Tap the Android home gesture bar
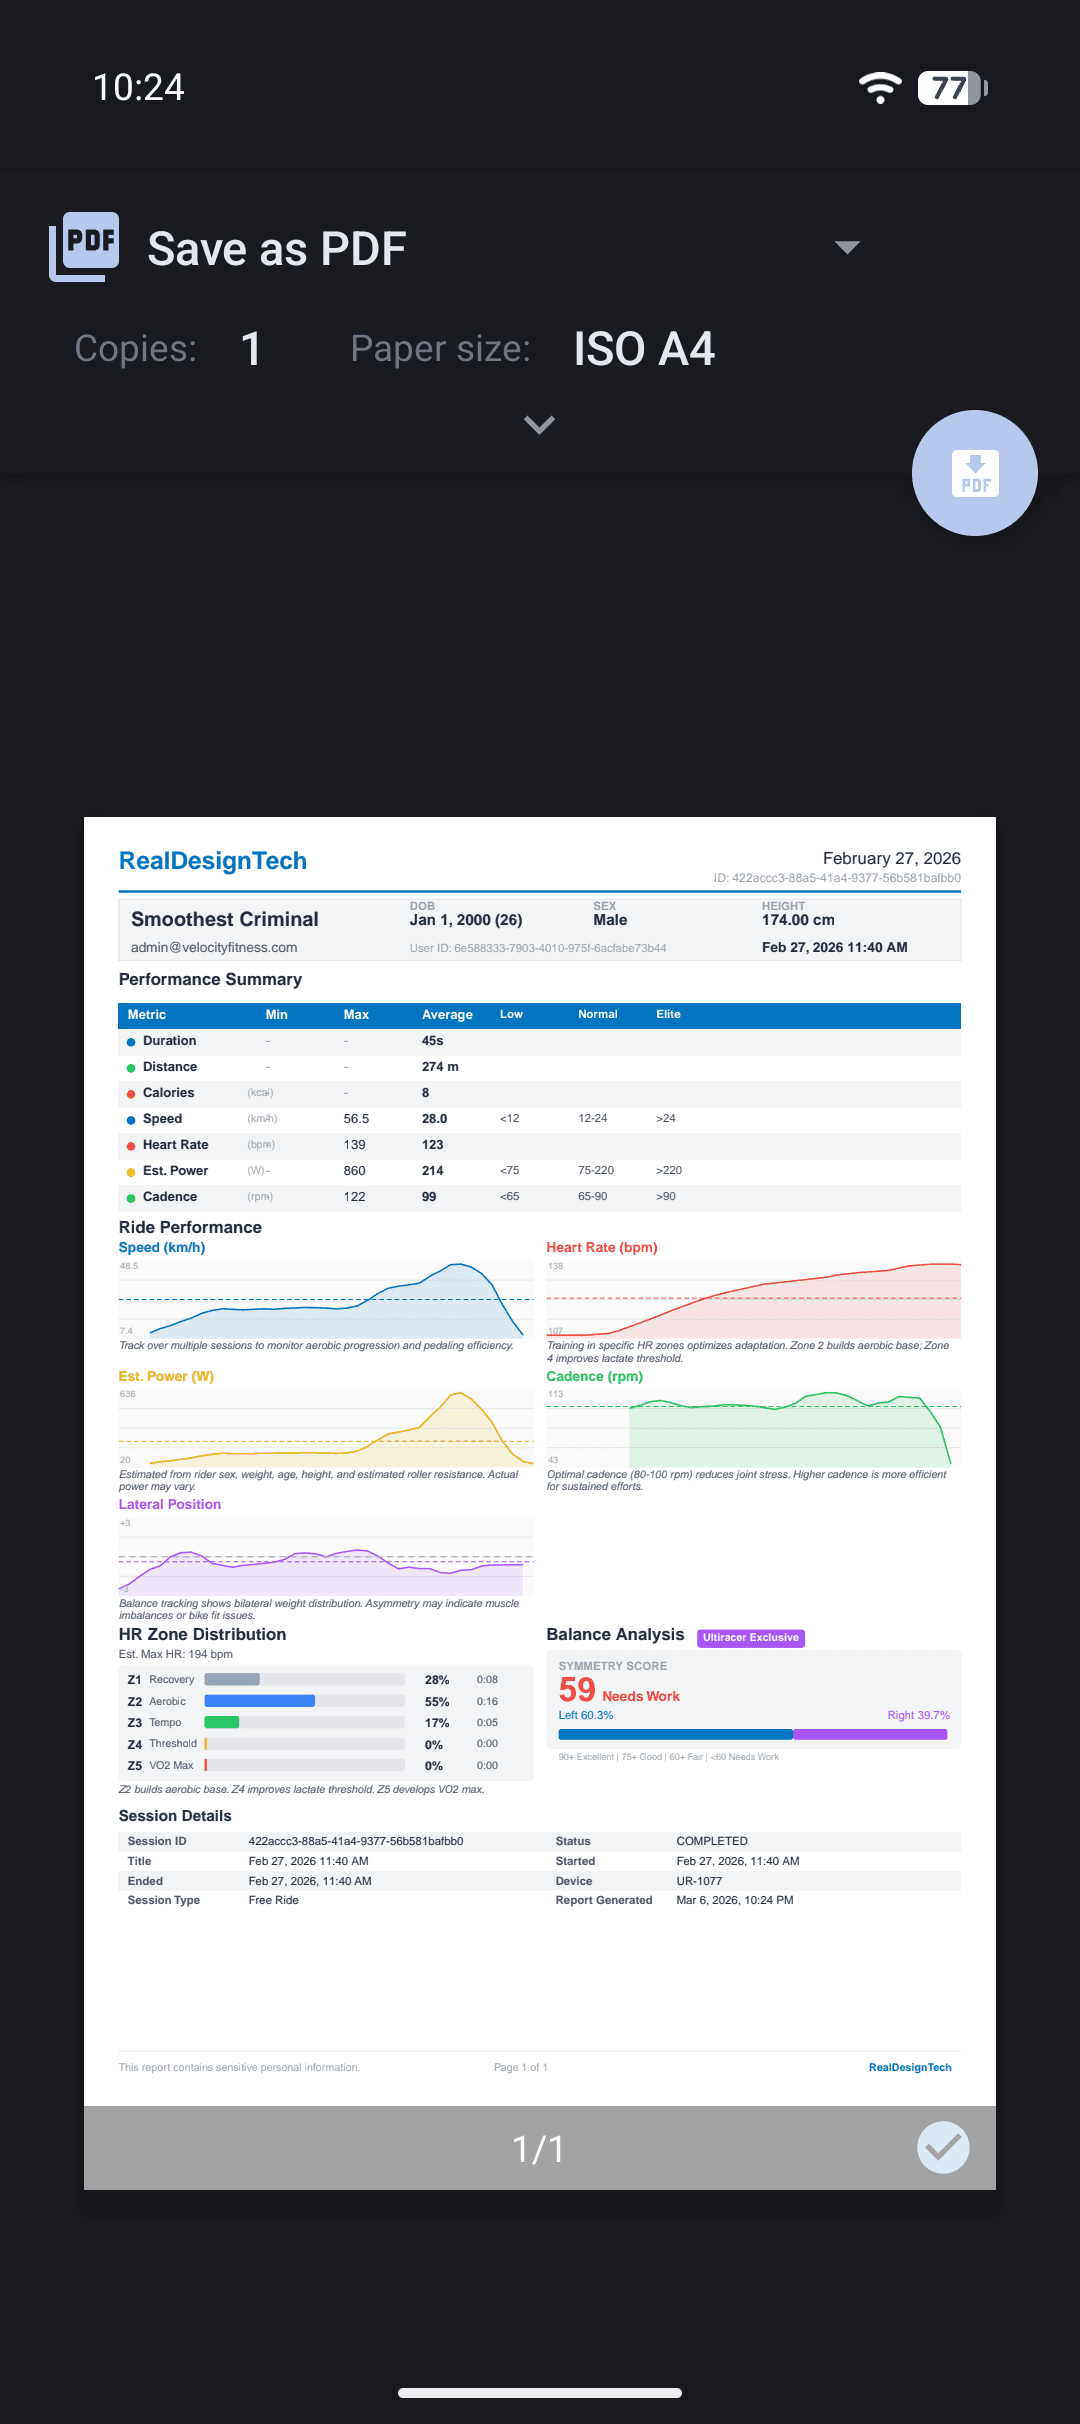Image resolution: width=1080 pixels, height=2424 pixels. pos(540,2393)
